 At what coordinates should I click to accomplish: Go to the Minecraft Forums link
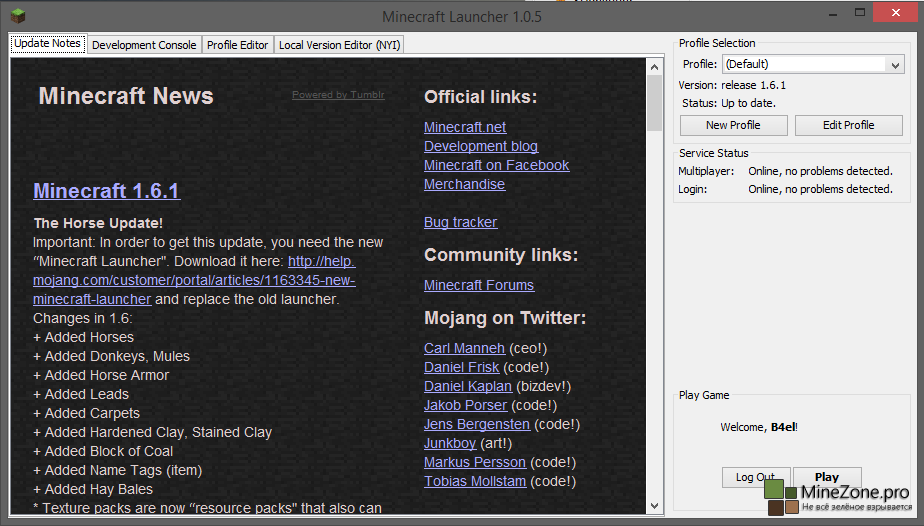(x=479, y=285)
